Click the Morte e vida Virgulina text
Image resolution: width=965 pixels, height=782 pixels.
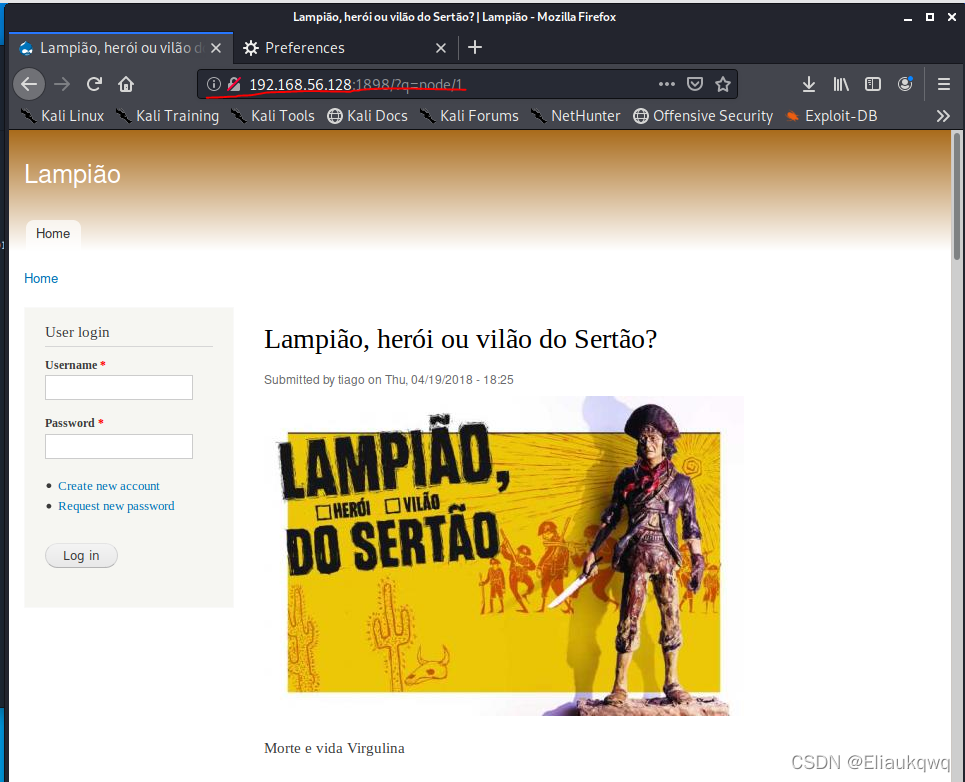coord(334,749)
